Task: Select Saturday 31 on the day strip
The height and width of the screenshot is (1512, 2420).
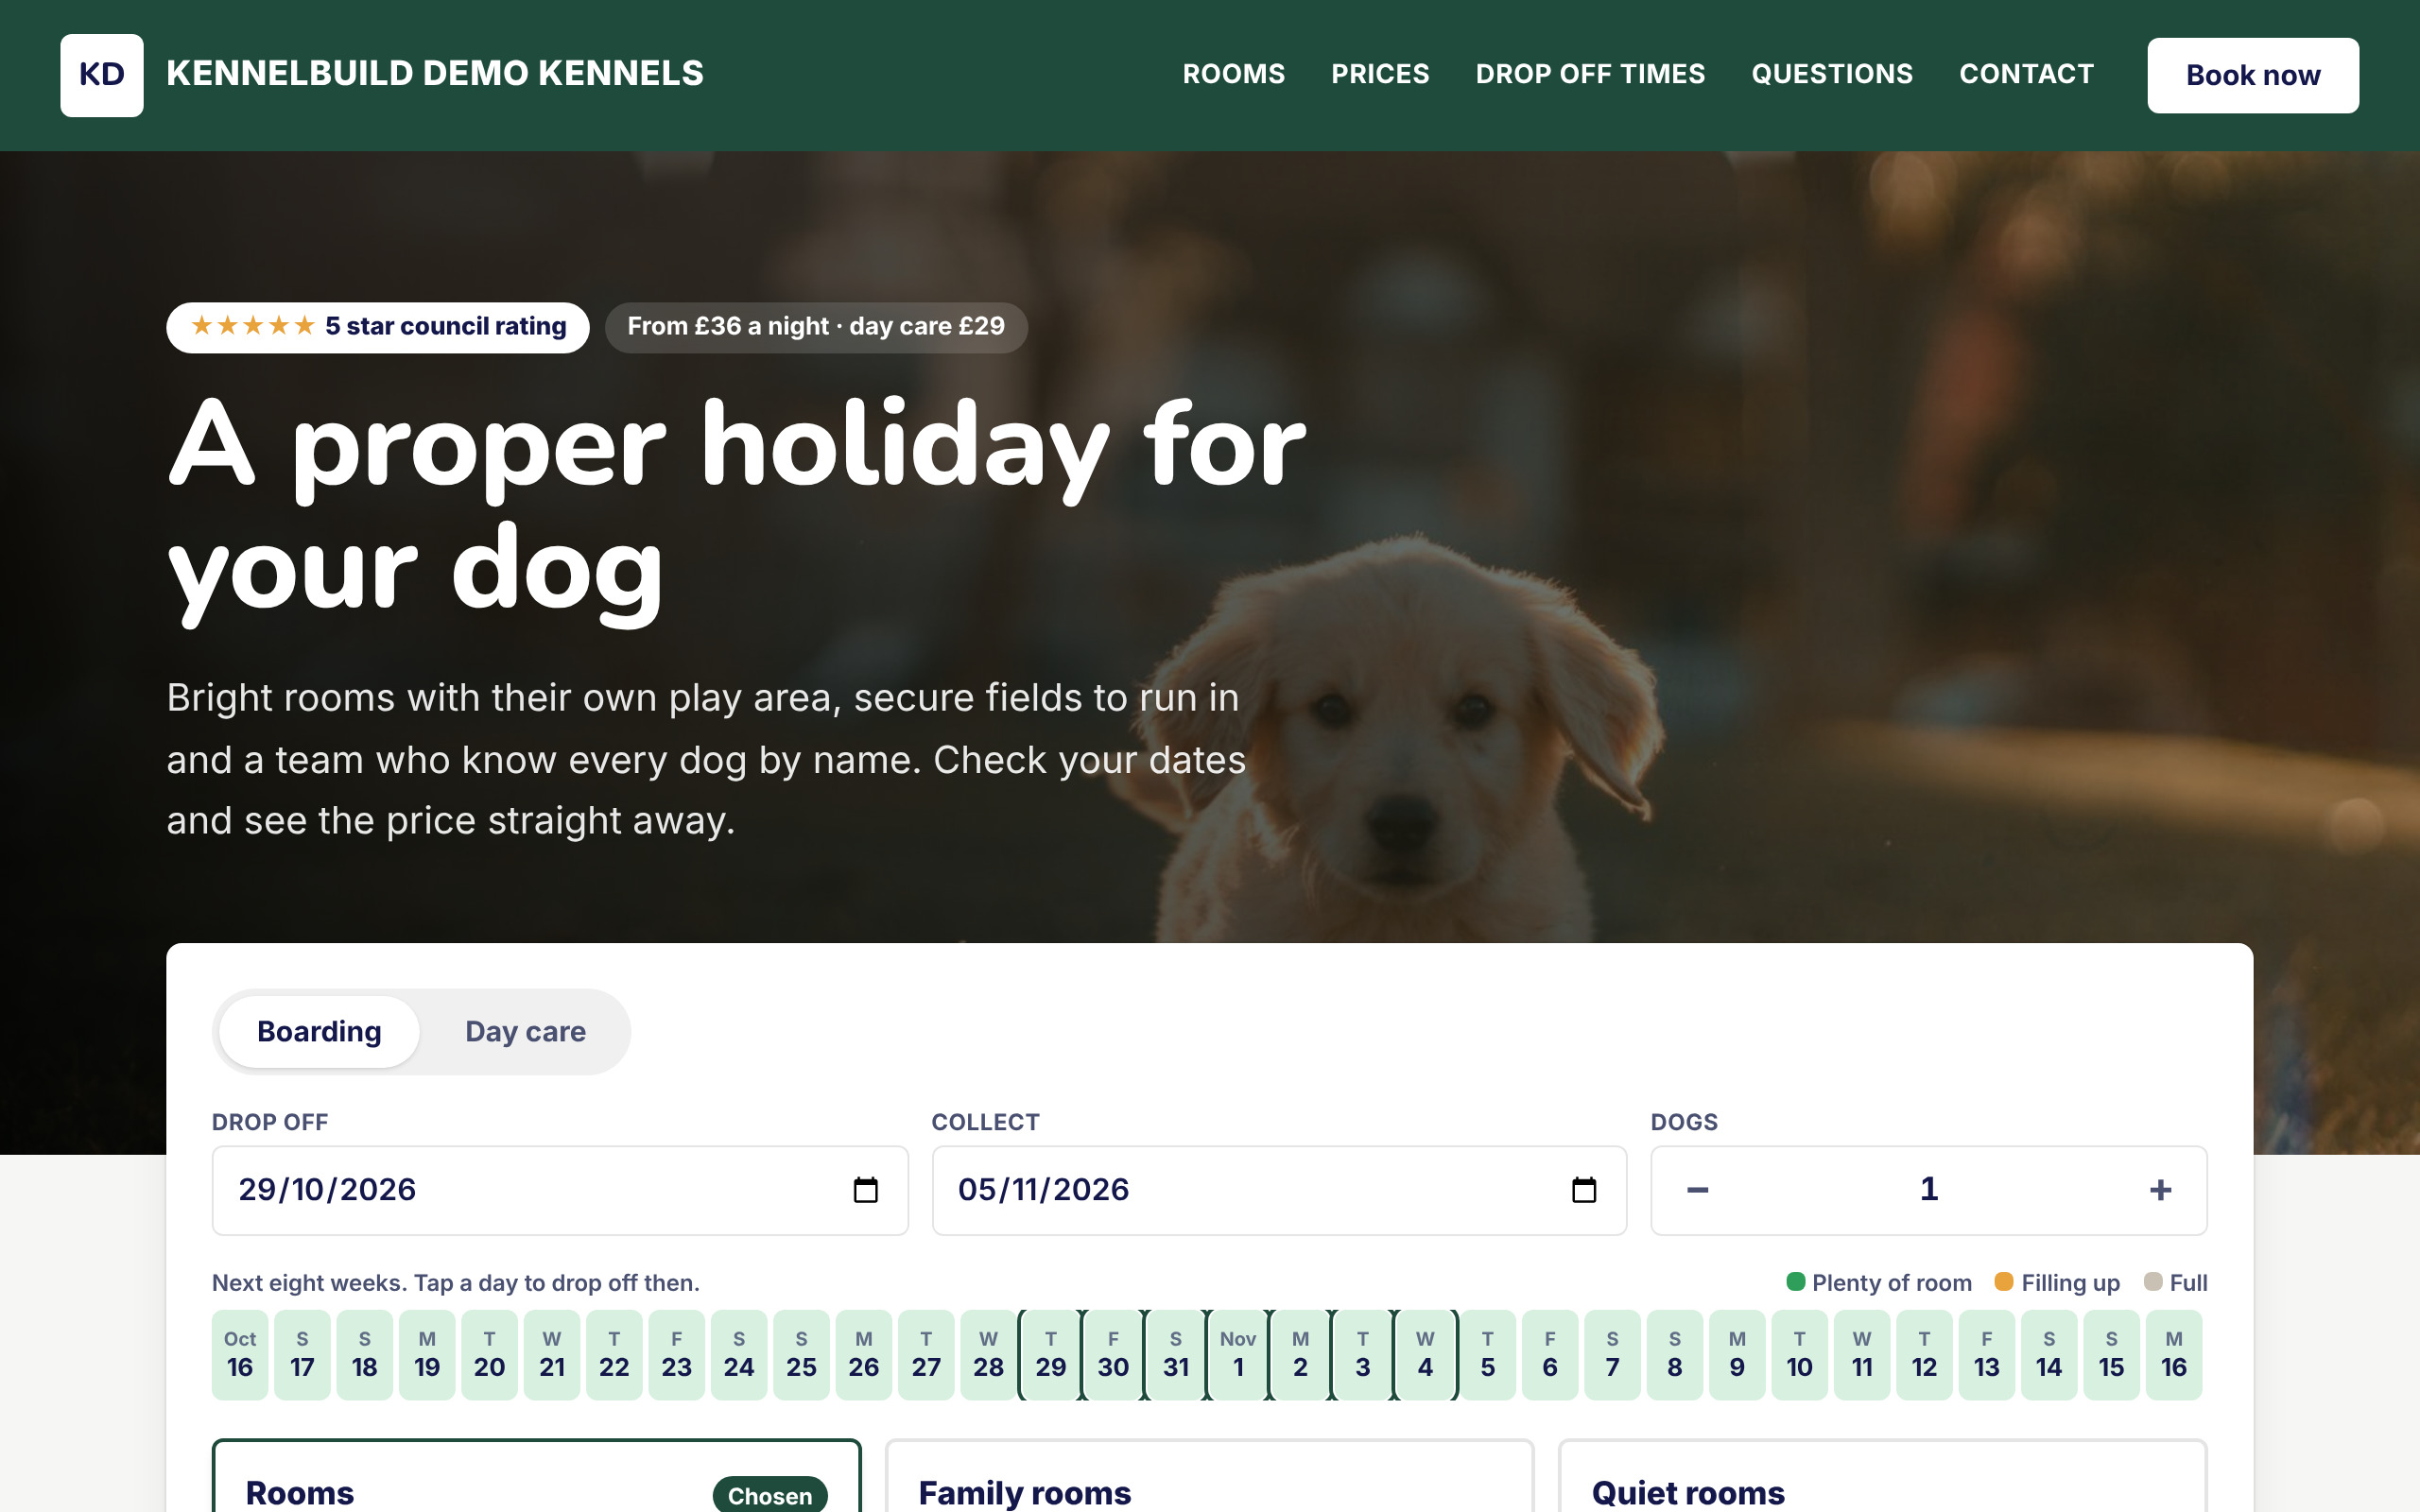Action: pyautogui.click(x=1176, y=1354)
